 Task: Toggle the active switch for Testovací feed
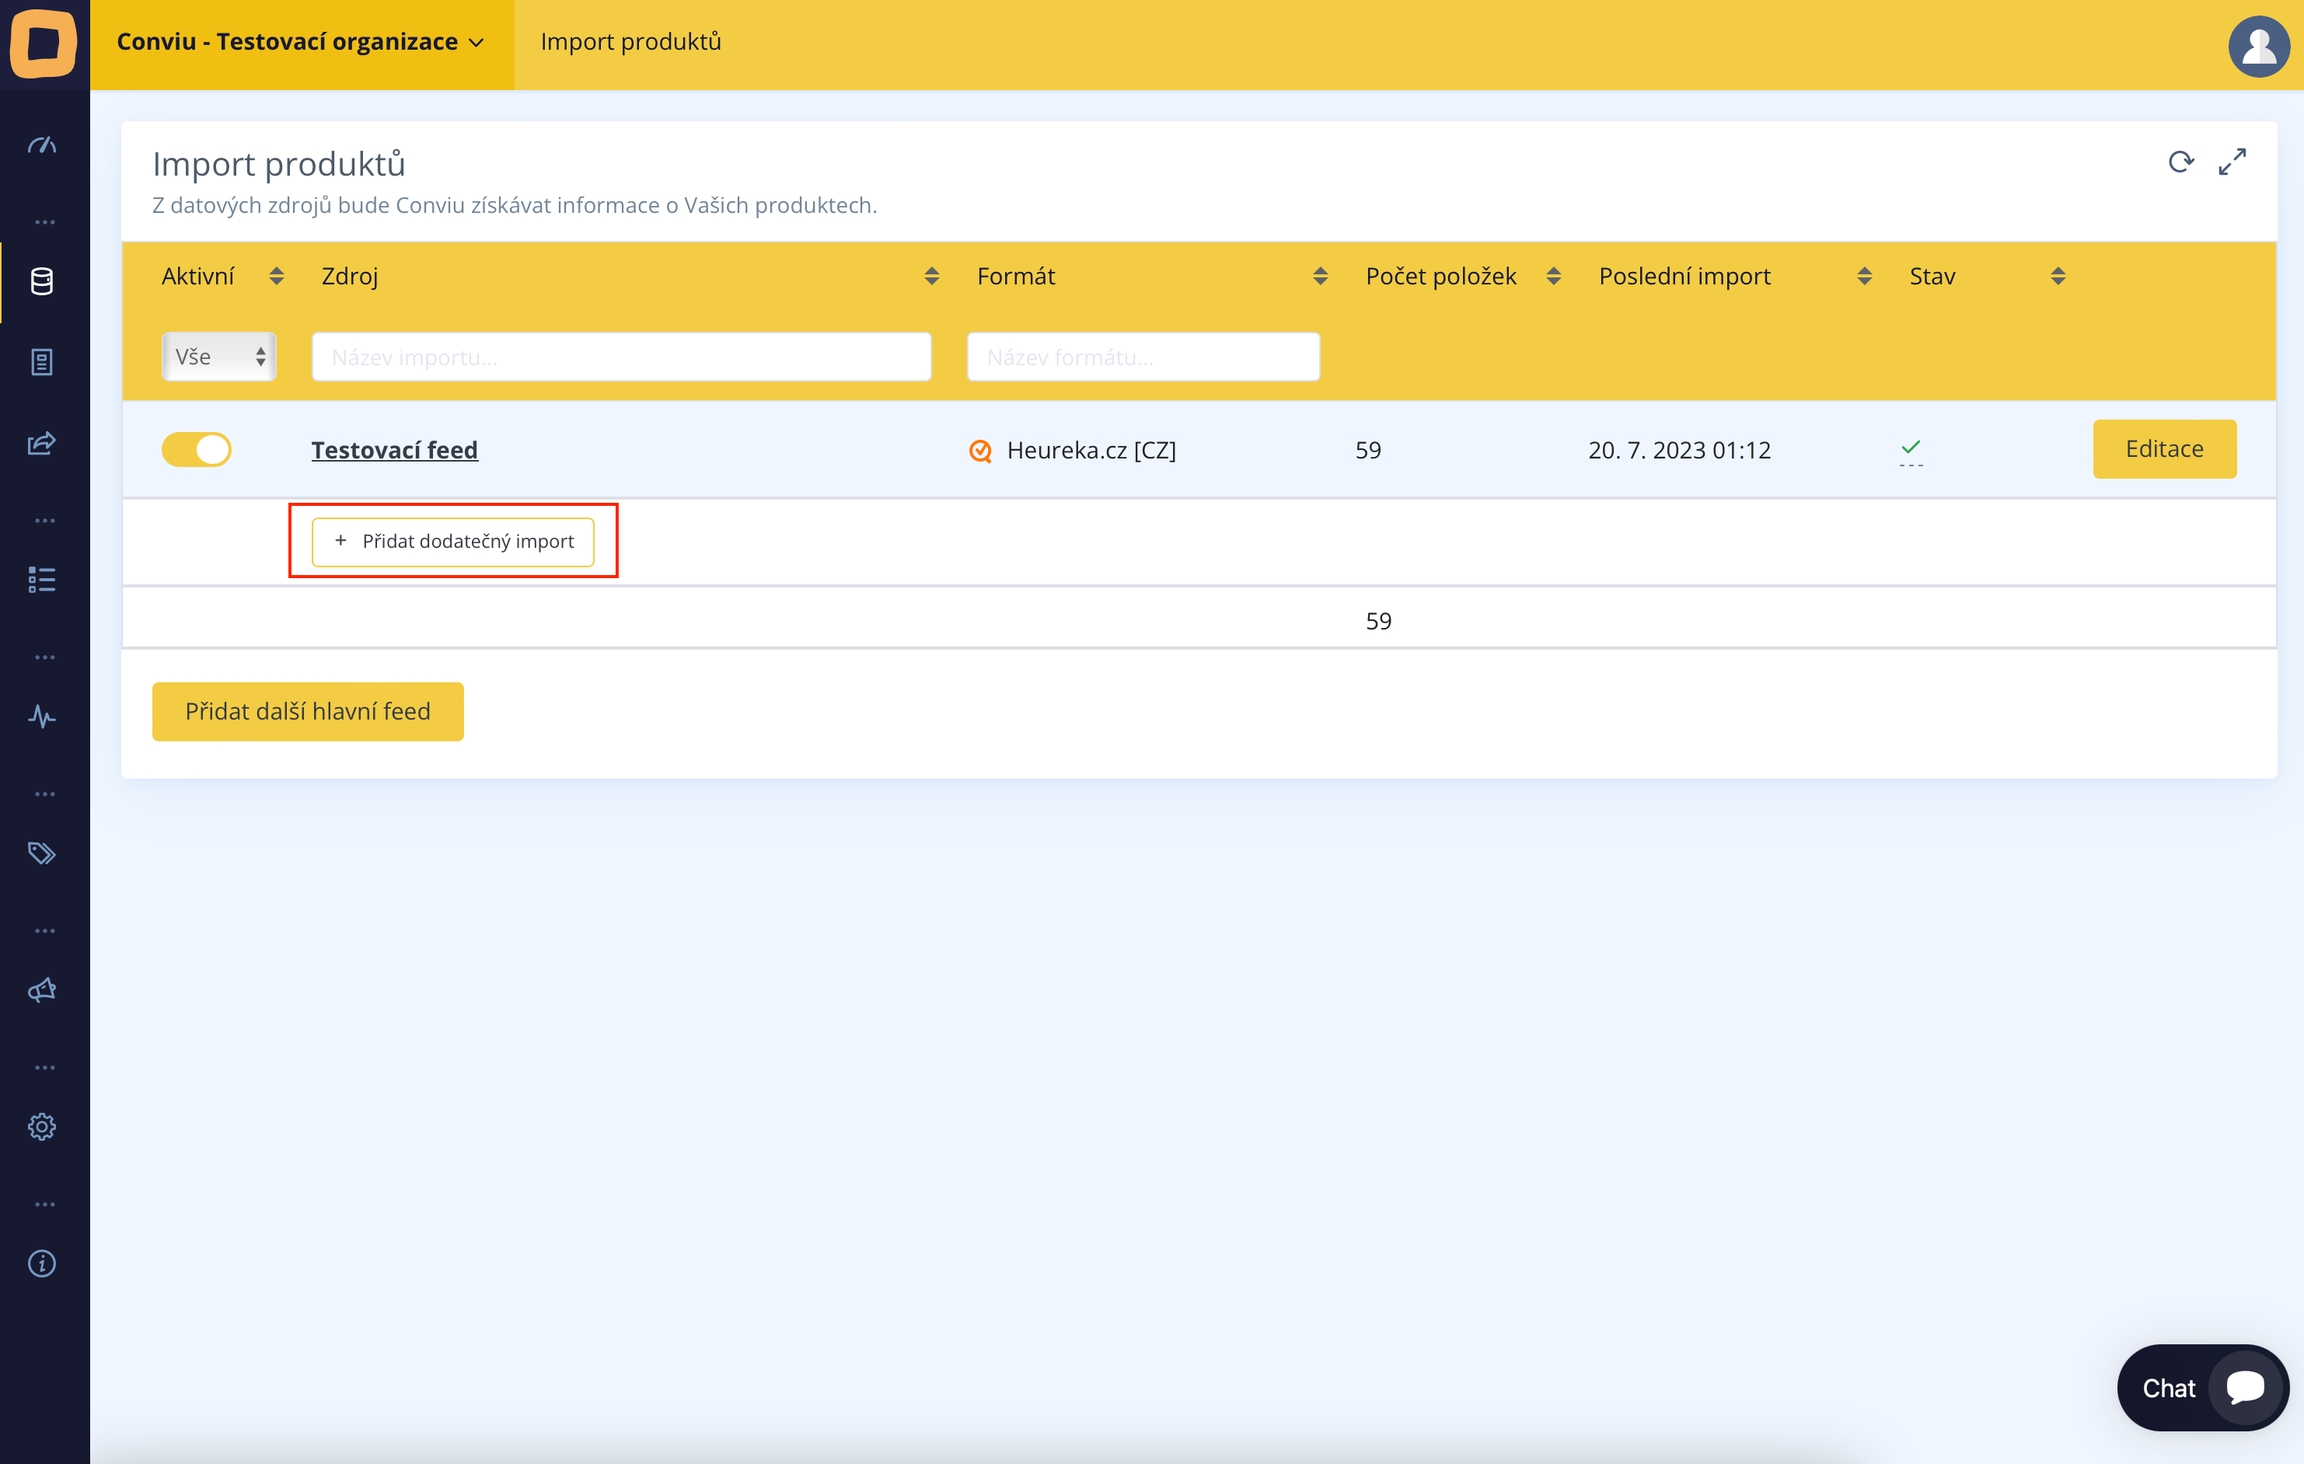pos(197,450)
